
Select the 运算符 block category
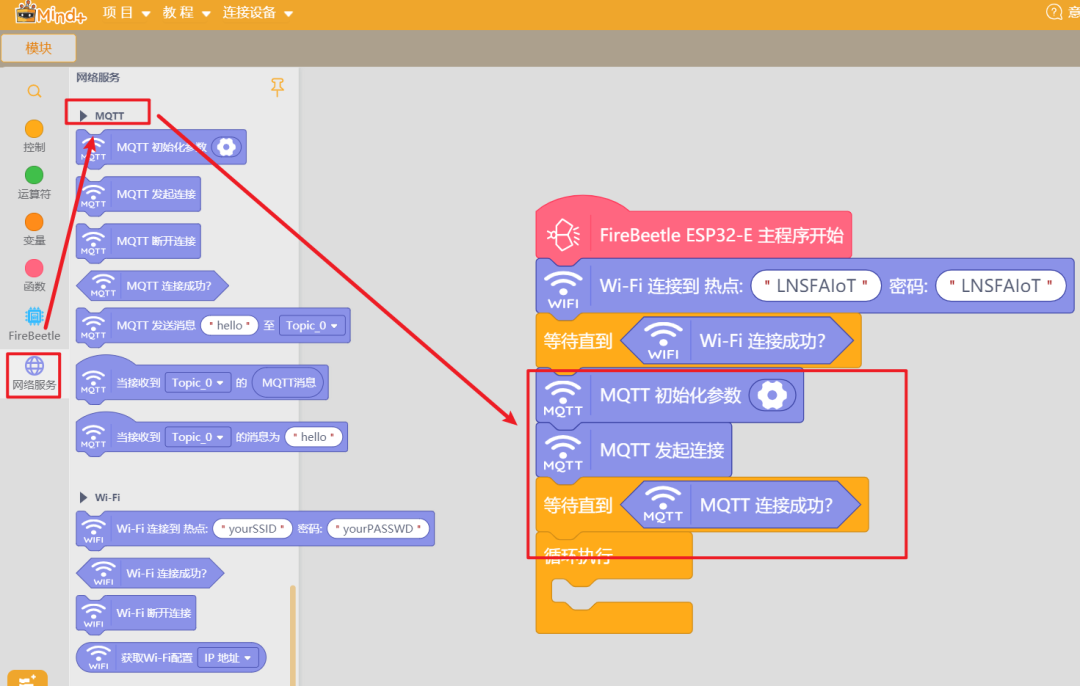(34, 183)
